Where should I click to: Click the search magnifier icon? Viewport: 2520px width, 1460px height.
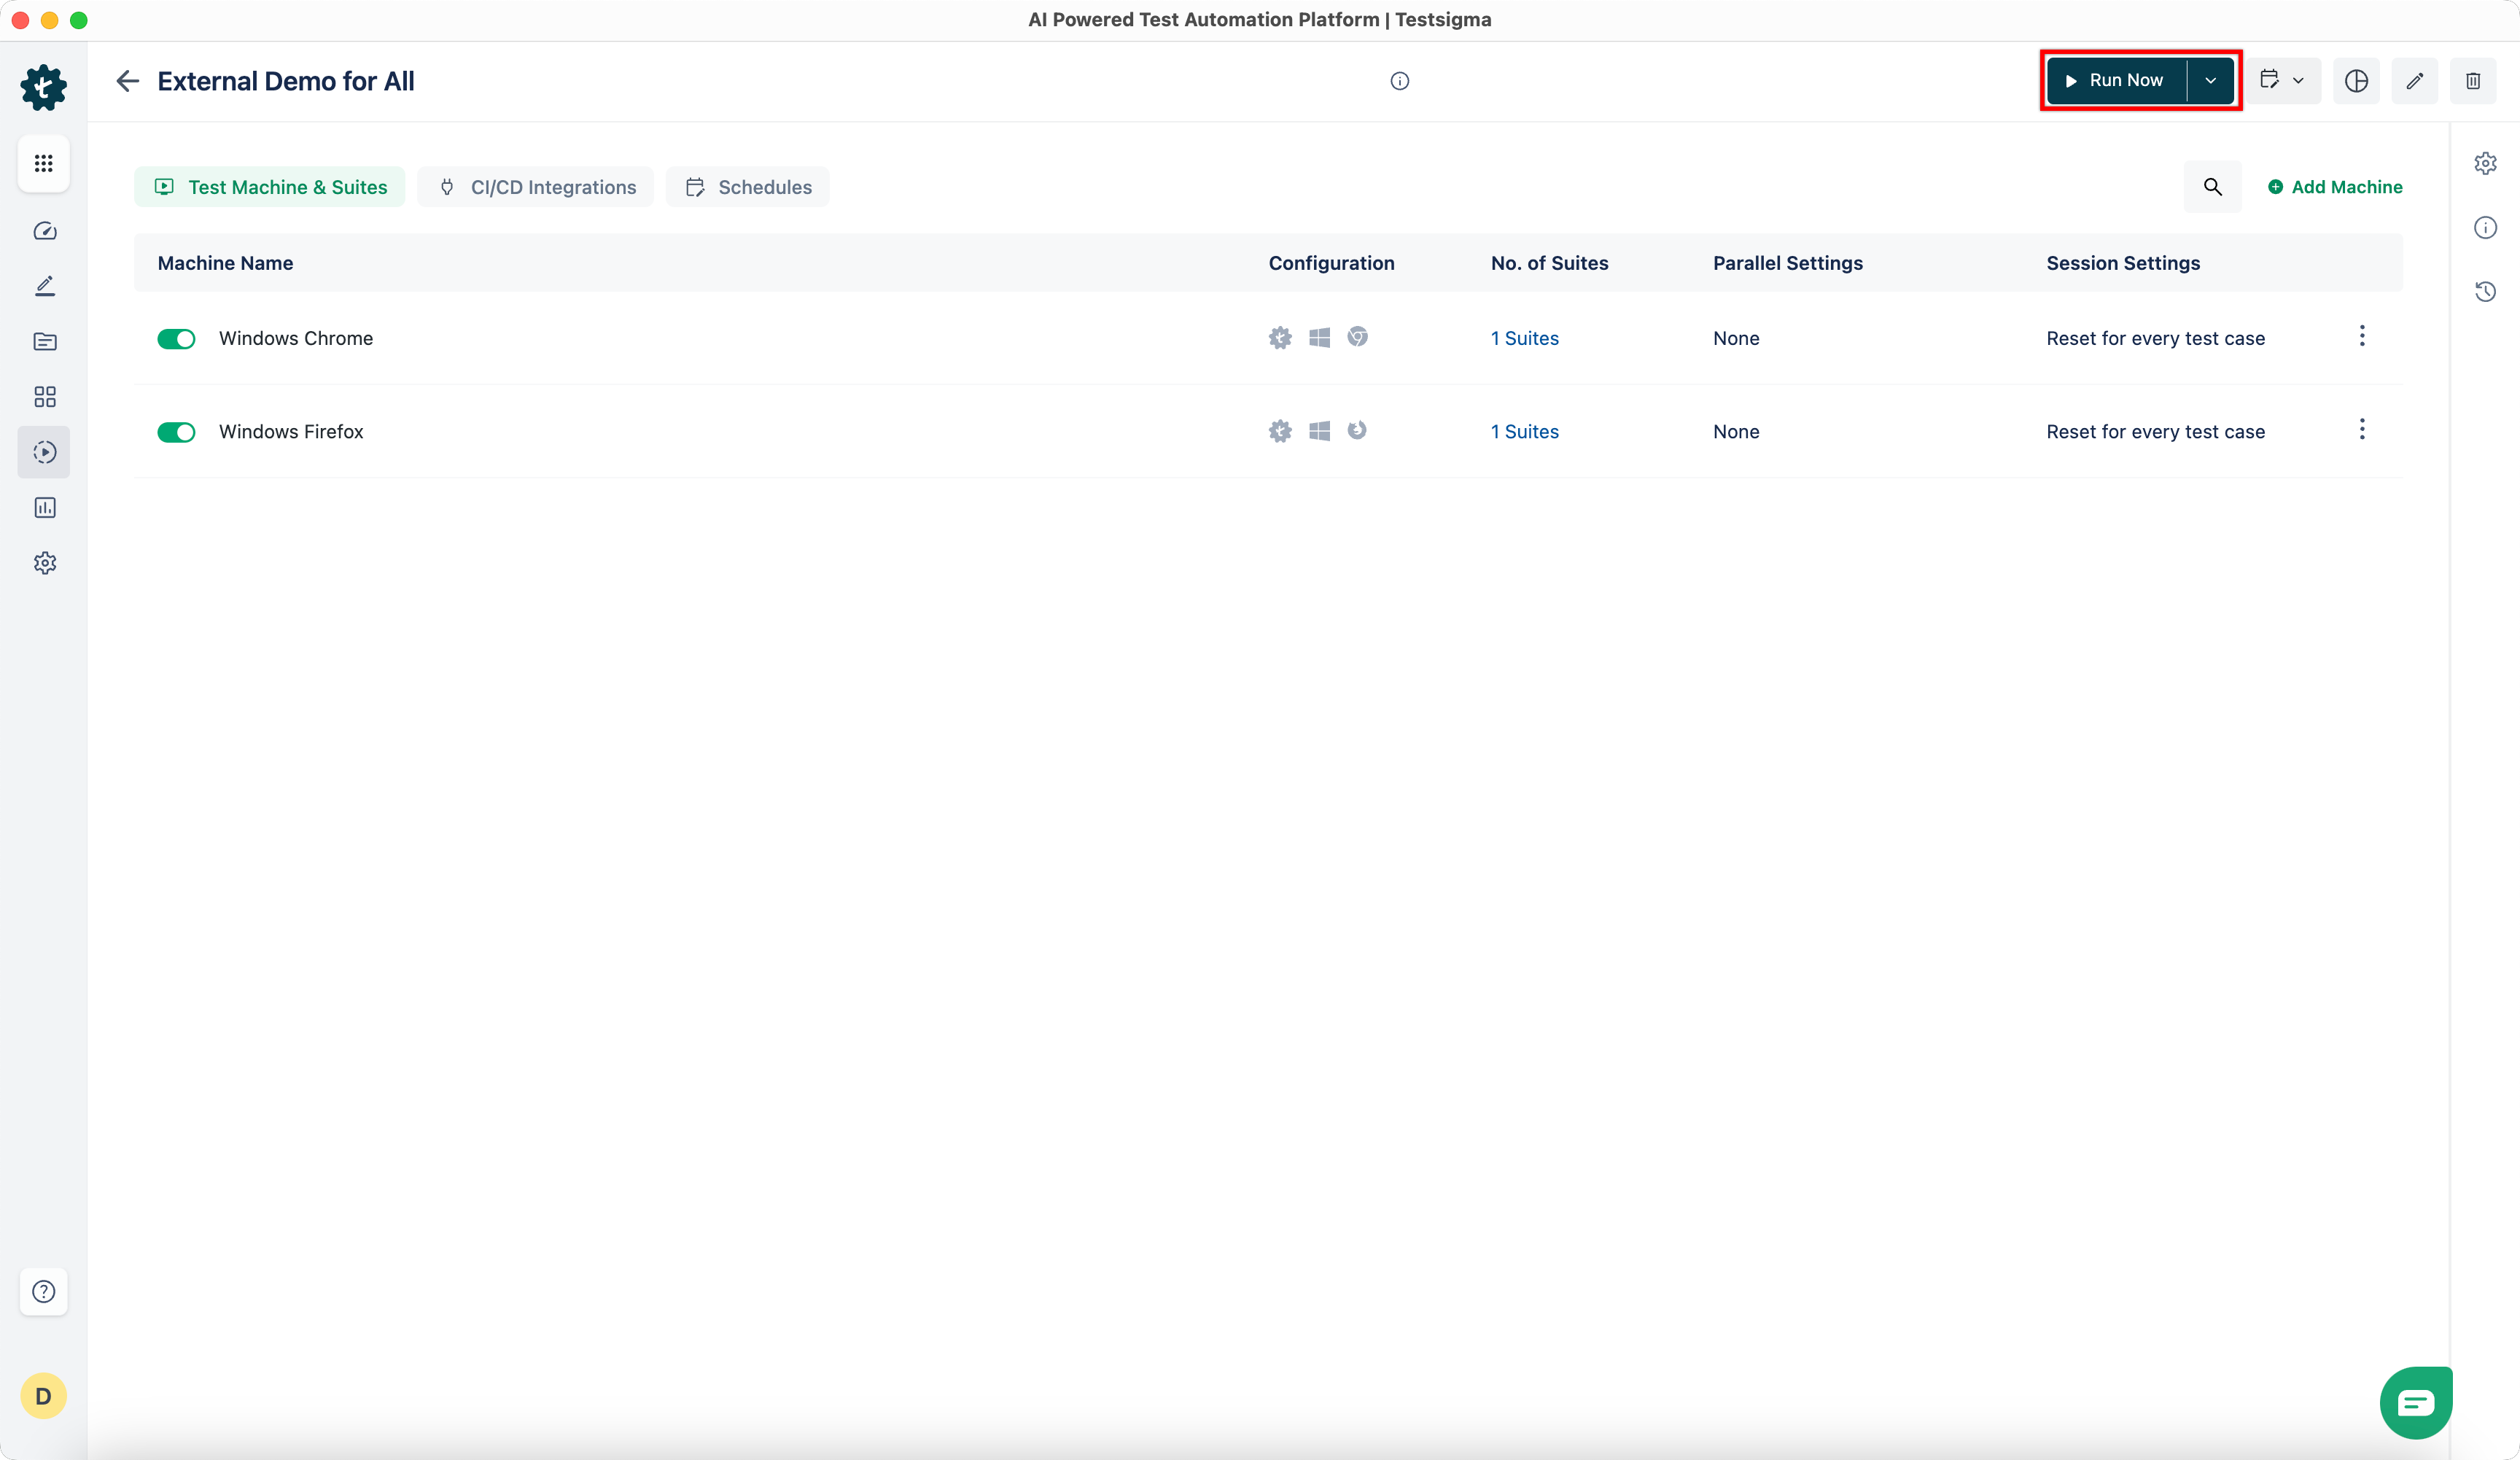pos(2212,187)
